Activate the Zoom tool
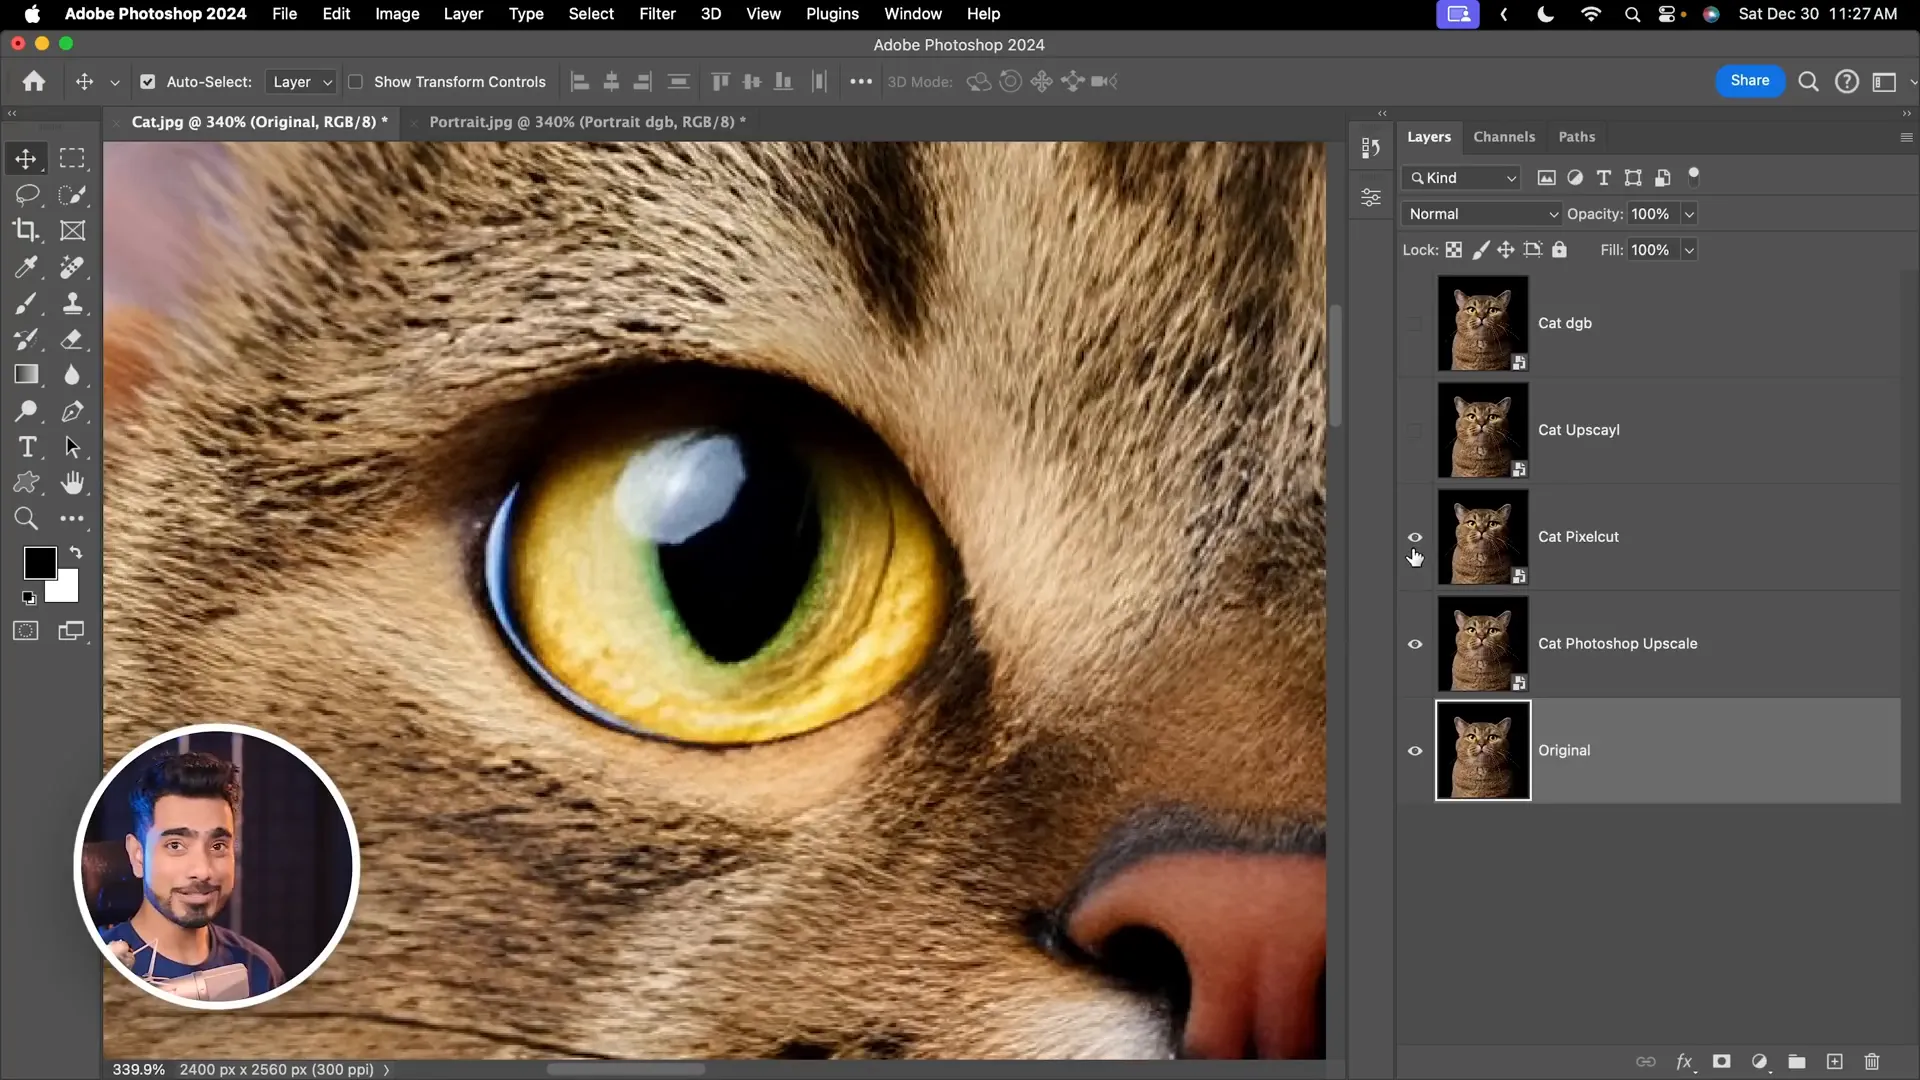This screenshot has width=1920, height=1080. 26,519
